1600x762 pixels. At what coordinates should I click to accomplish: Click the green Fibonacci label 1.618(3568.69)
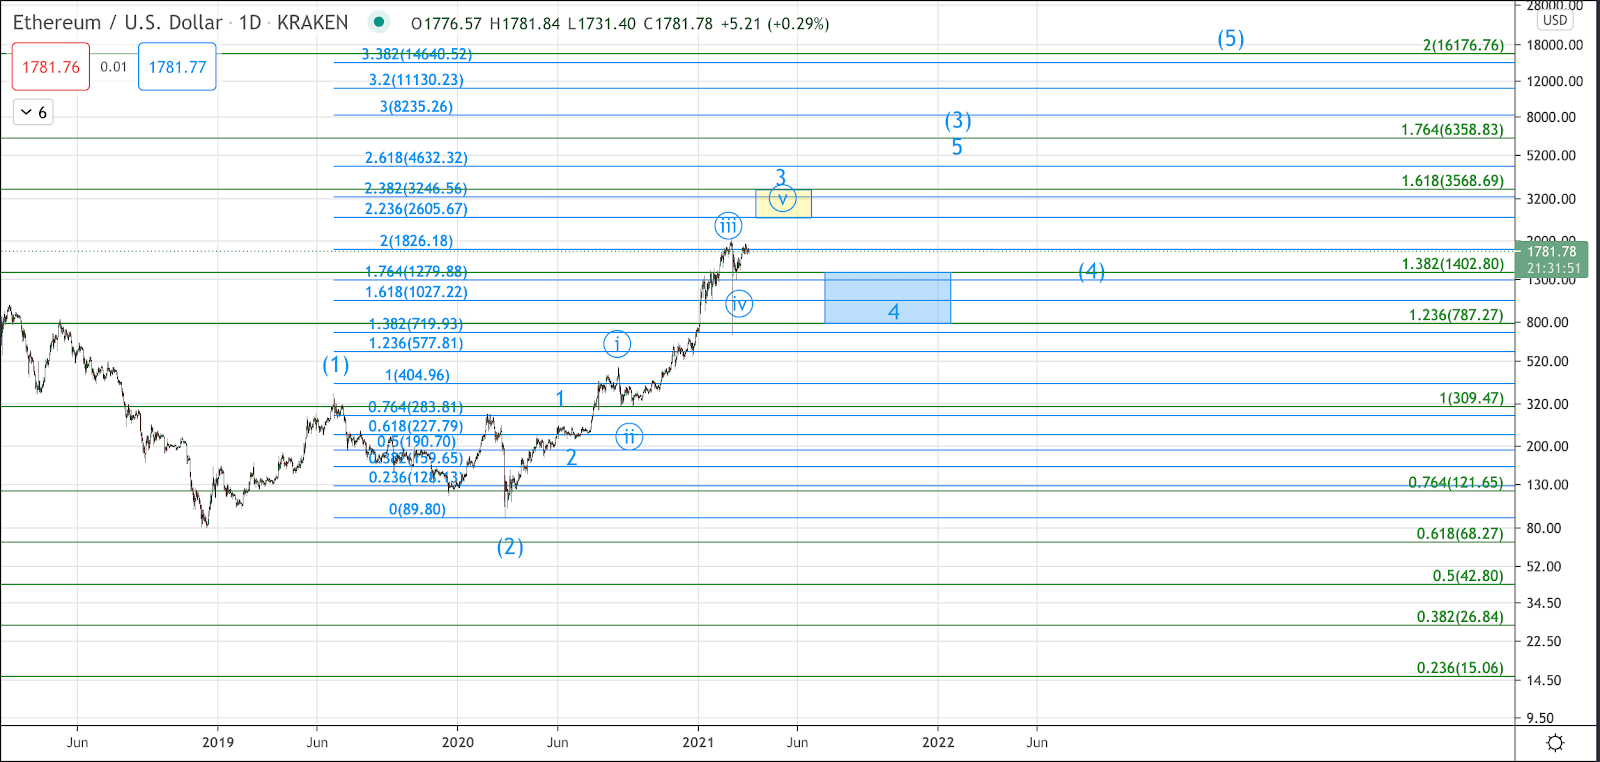(x=1452, y=181)
